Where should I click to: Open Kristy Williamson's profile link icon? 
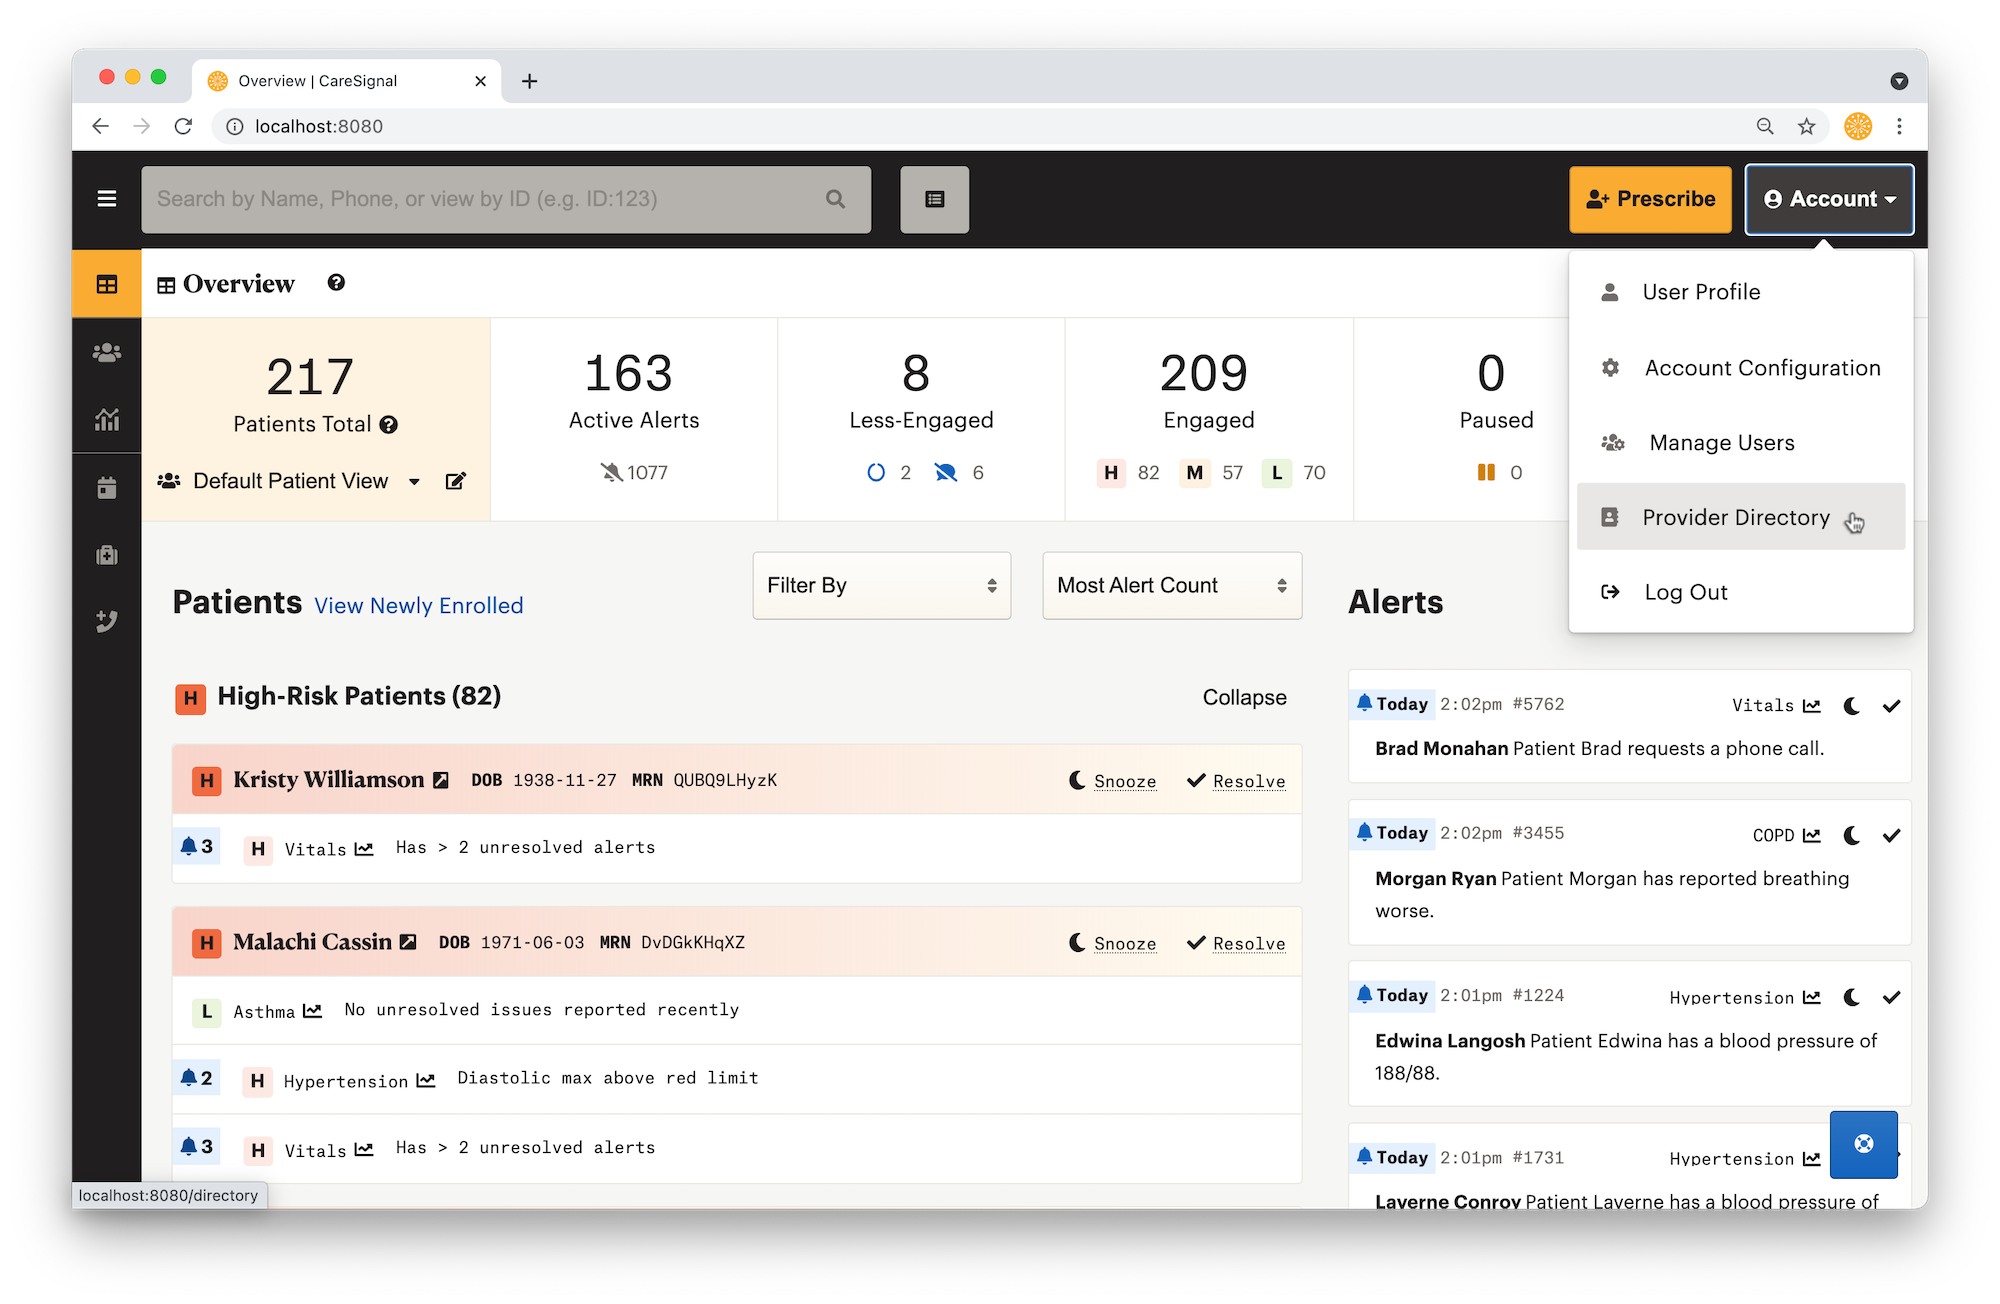tap(441, 780)
